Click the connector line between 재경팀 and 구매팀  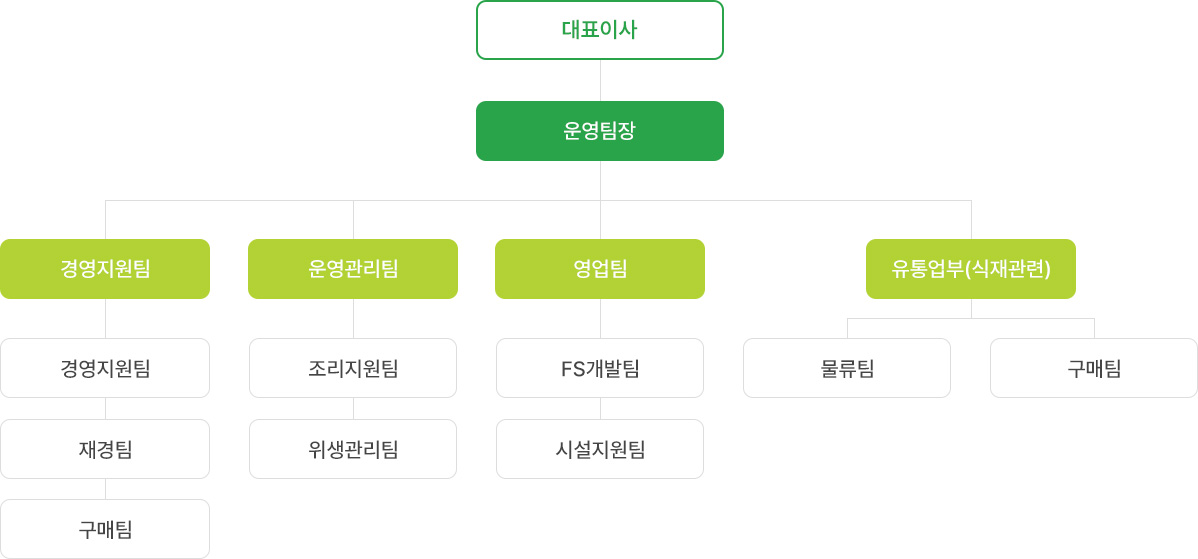tap(105, 489)
